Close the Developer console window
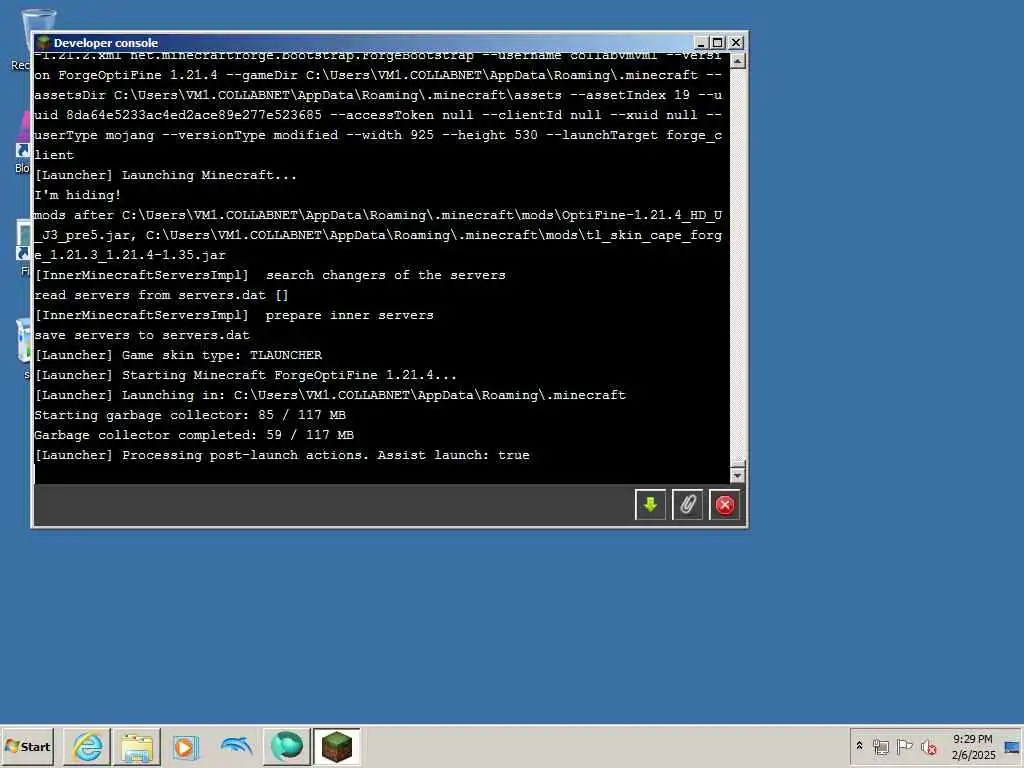 [736, 42]
